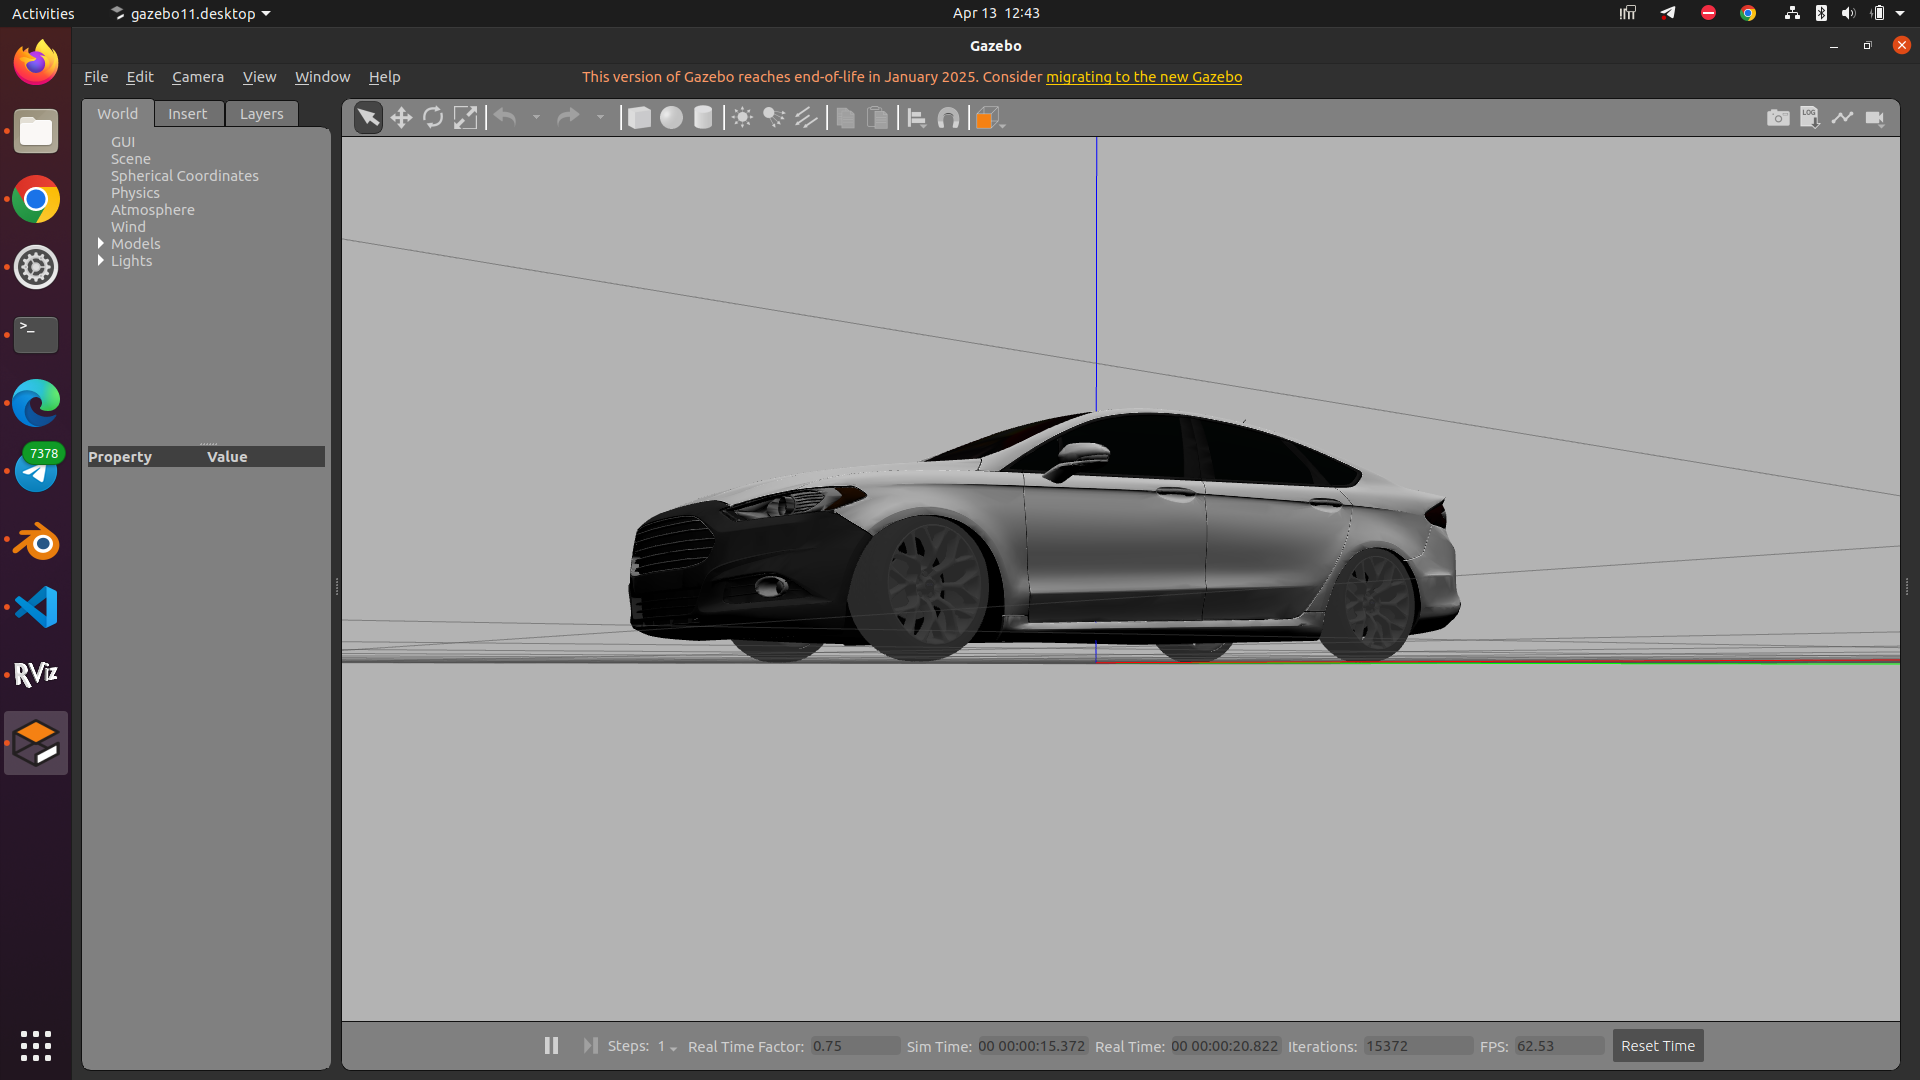
Task: Click the Reset Time button
Action: pos(1657,1046)
